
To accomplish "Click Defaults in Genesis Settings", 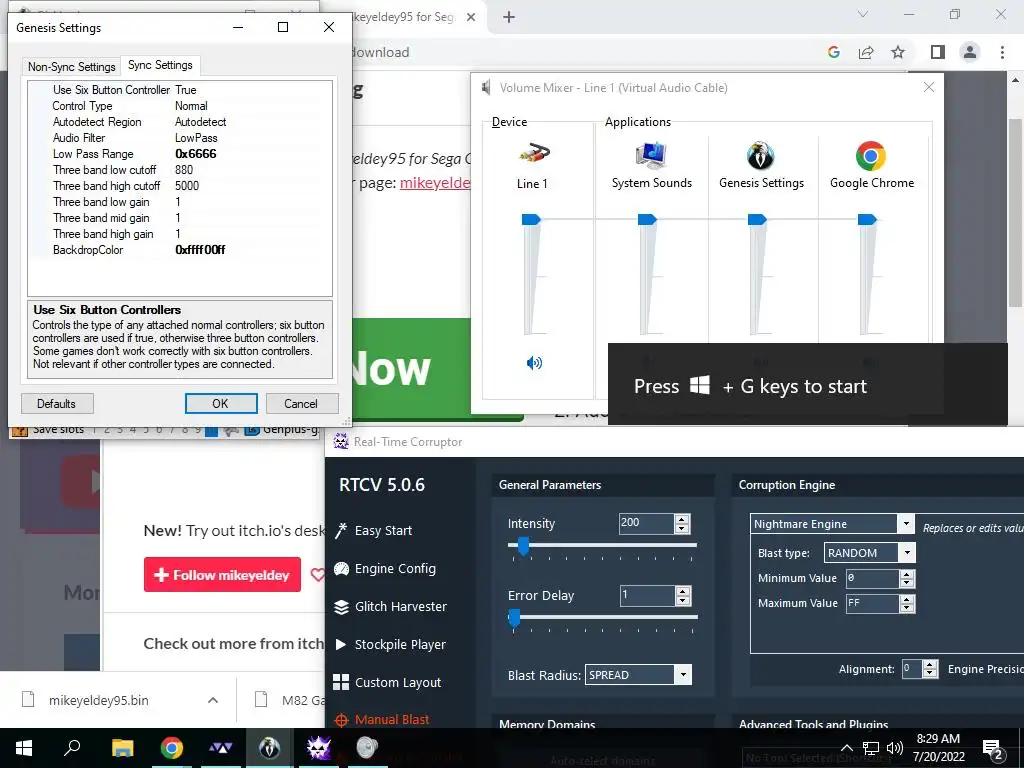I will click(57, 404).
